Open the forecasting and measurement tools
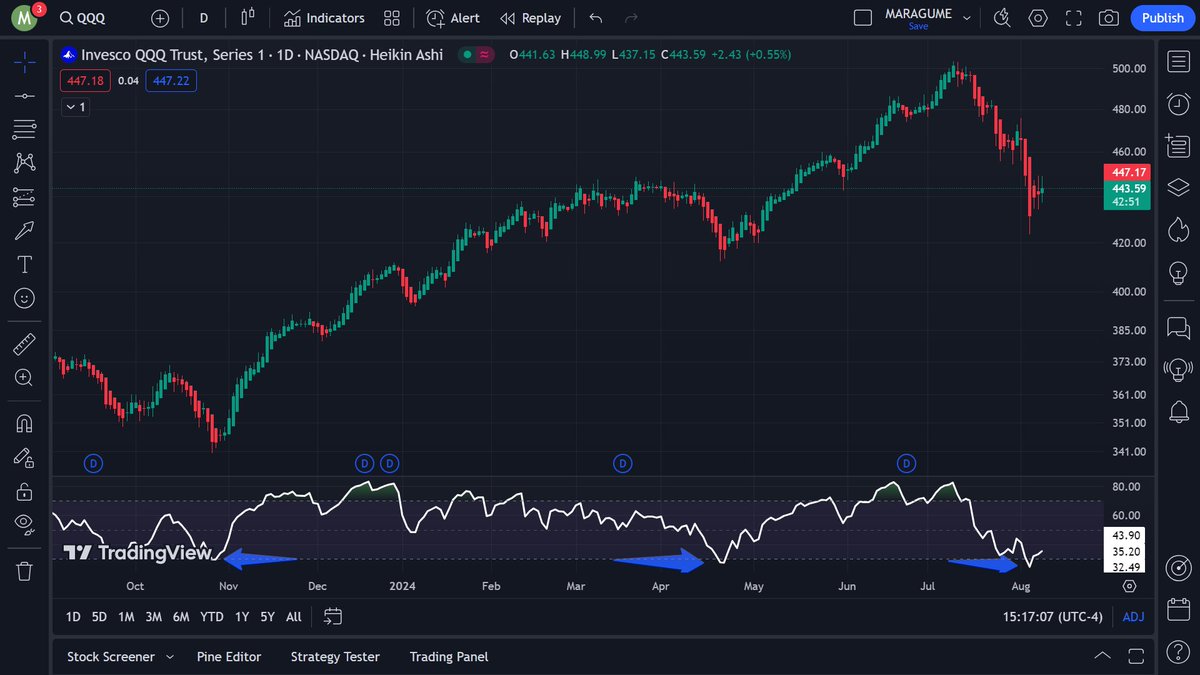The image size is (1200, 675). (x=25, y=197)
